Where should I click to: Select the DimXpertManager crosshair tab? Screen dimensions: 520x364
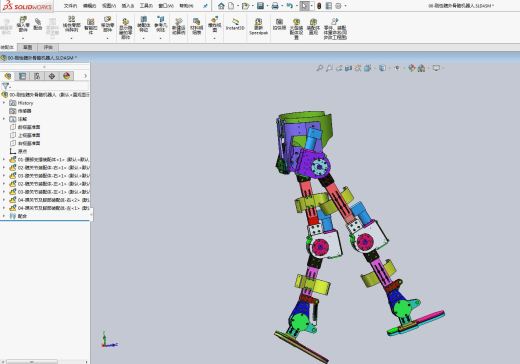pos(52,76)
